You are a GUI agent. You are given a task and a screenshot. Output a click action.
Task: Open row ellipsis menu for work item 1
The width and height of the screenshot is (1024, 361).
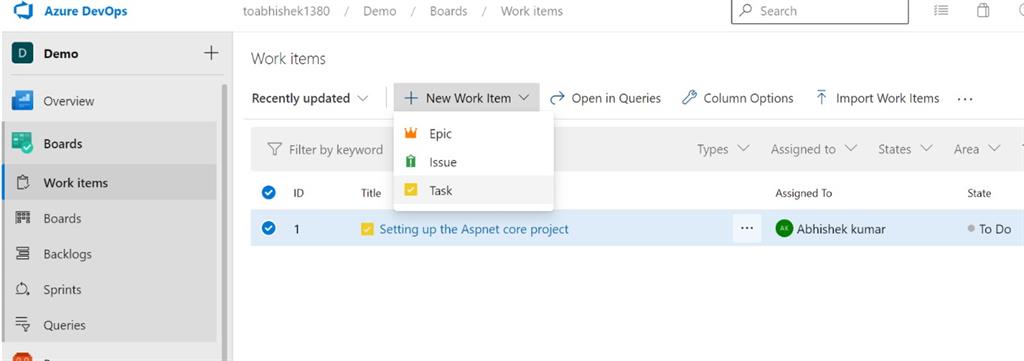coord(747,228)
